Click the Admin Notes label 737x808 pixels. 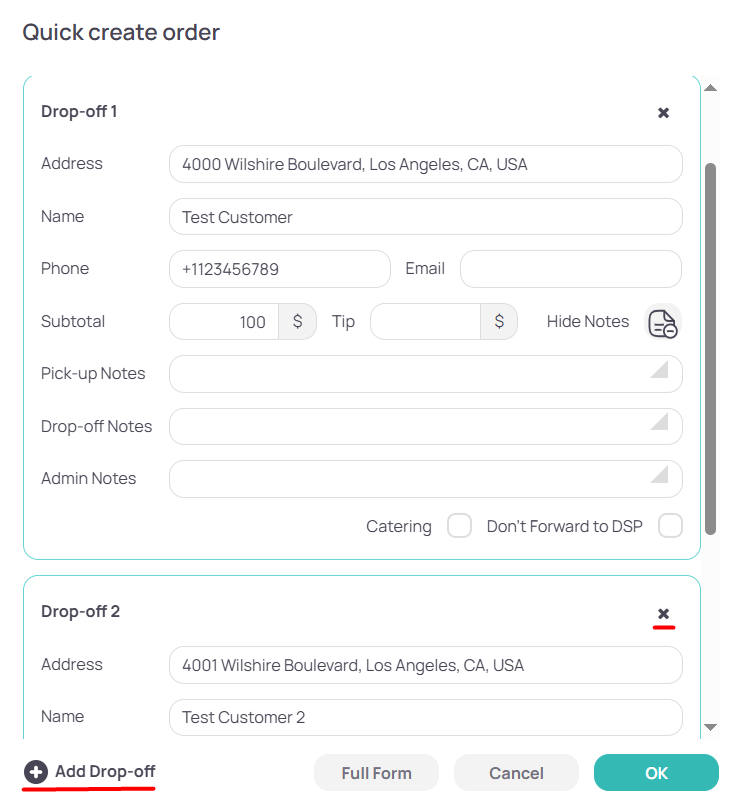pyautogui.click(x=89, y=479)
